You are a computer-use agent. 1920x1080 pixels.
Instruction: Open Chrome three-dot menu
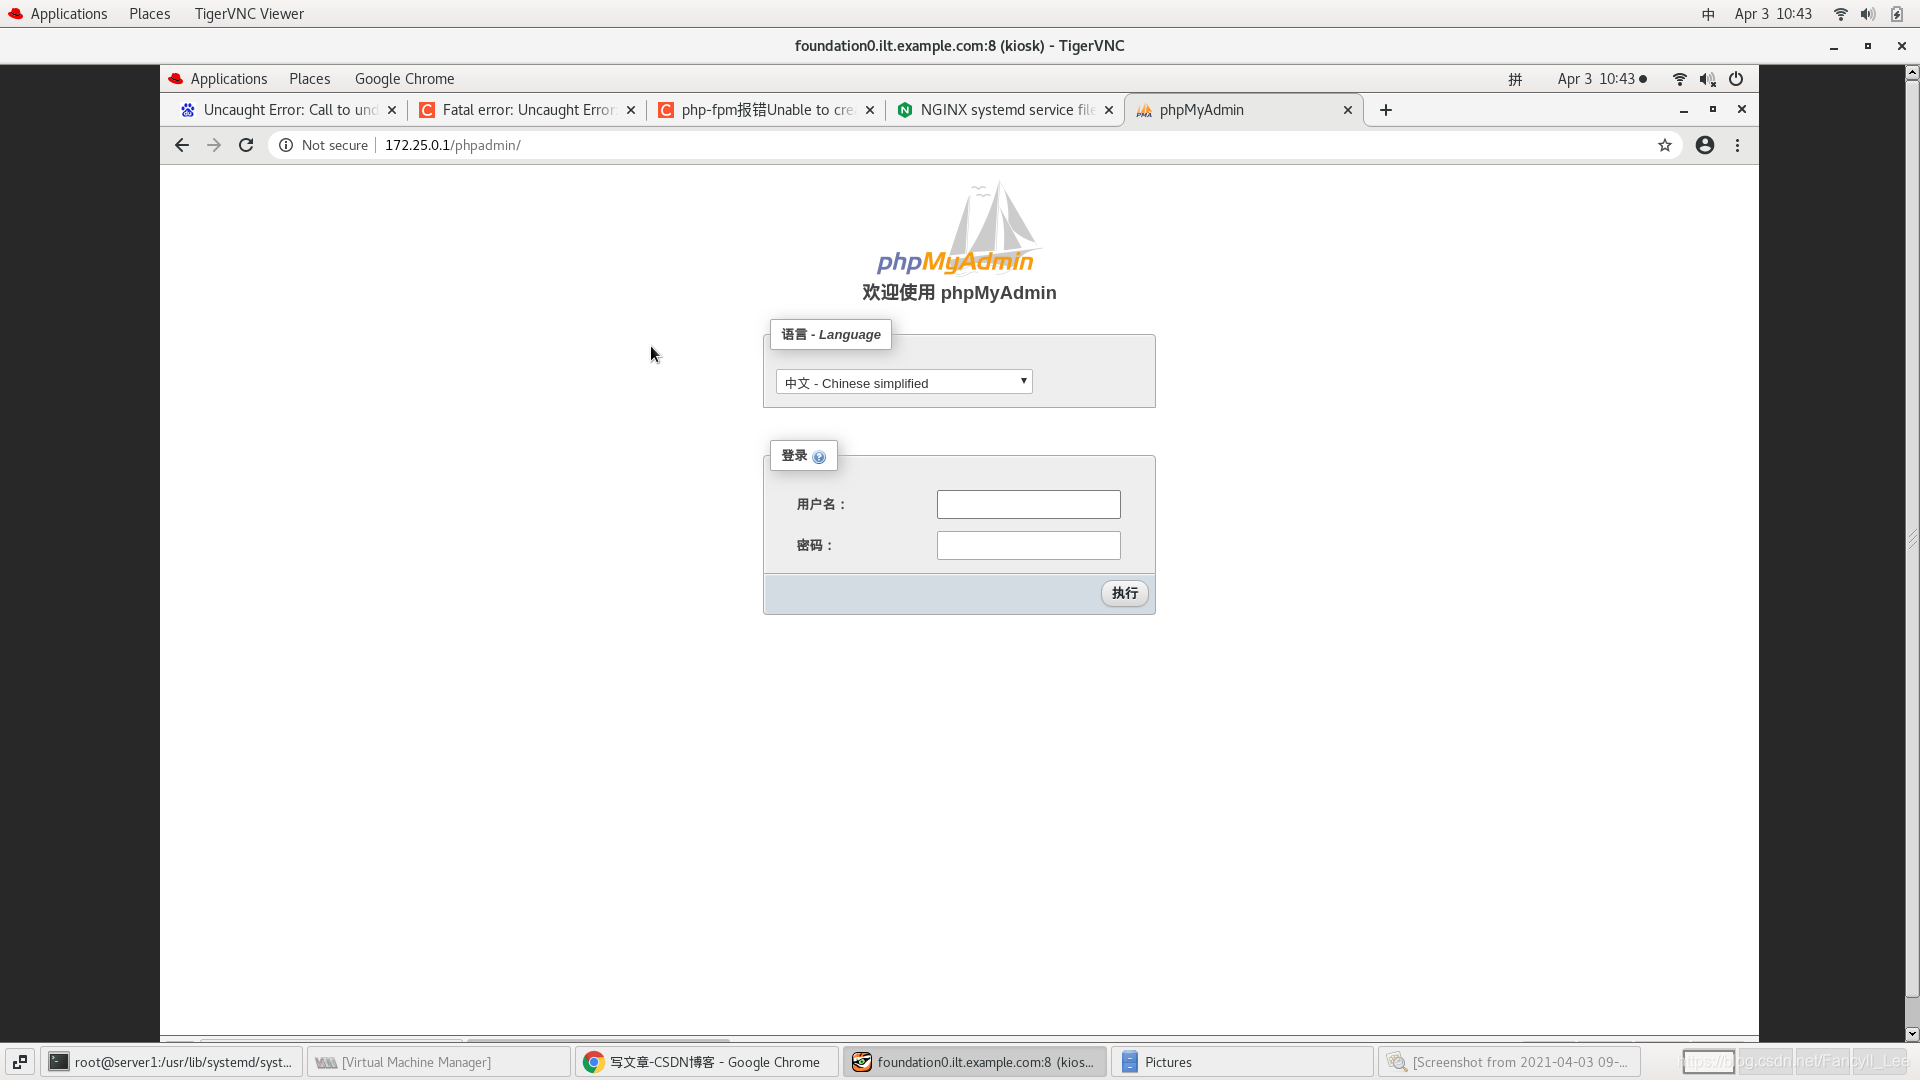tap(1738, 145)
